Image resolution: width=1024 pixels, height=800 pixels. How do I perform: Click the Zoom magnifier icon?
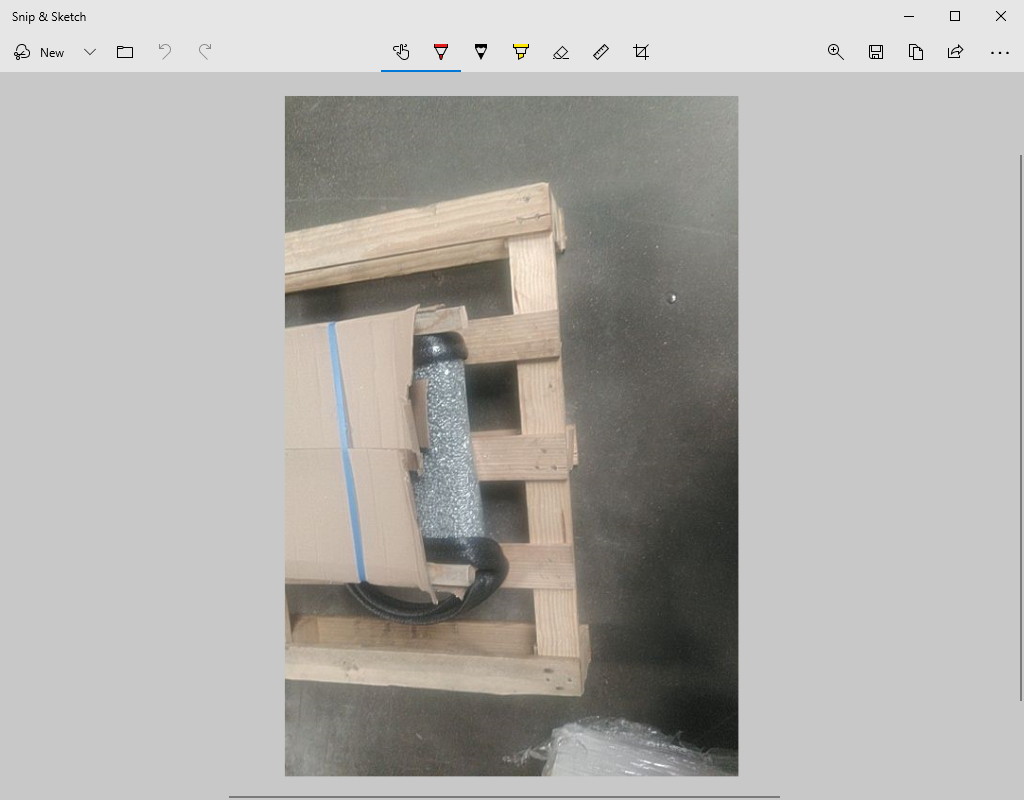(836, 52)
